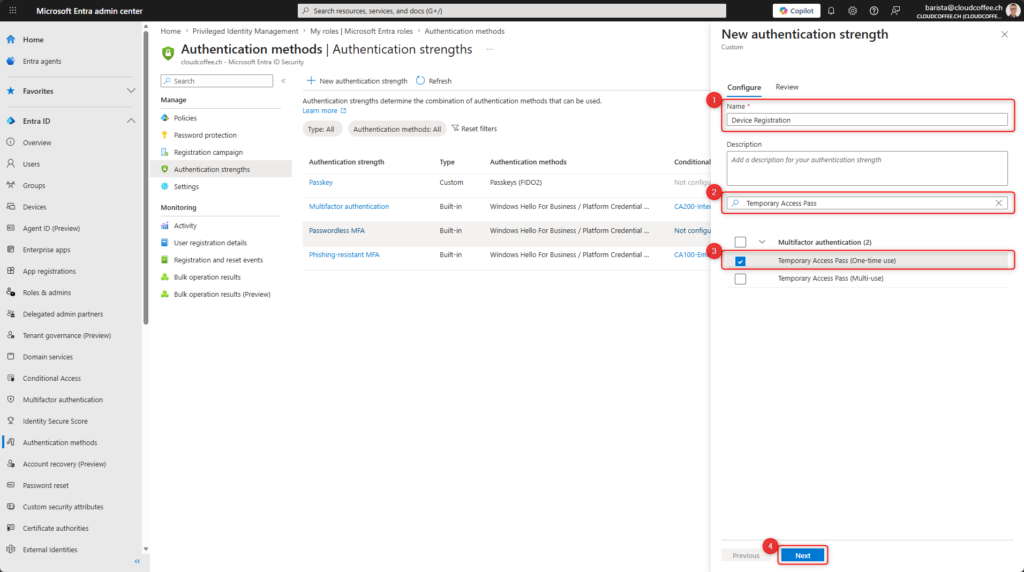Open the Learn more link
The height and width of the screenshot is (572, 1024).
coord(324,111)
